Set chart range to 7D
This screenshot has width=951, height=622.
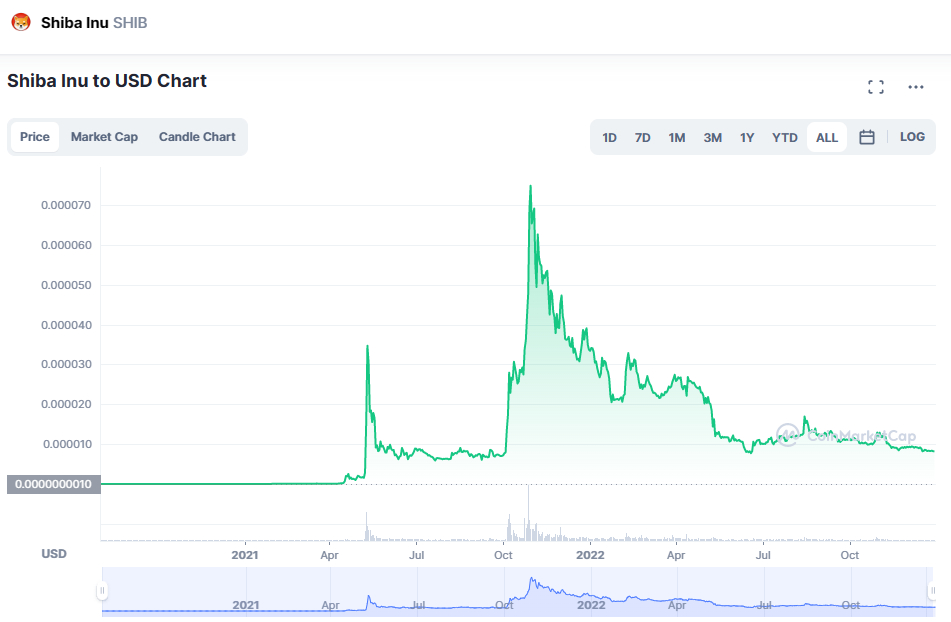tap(643, 138)
